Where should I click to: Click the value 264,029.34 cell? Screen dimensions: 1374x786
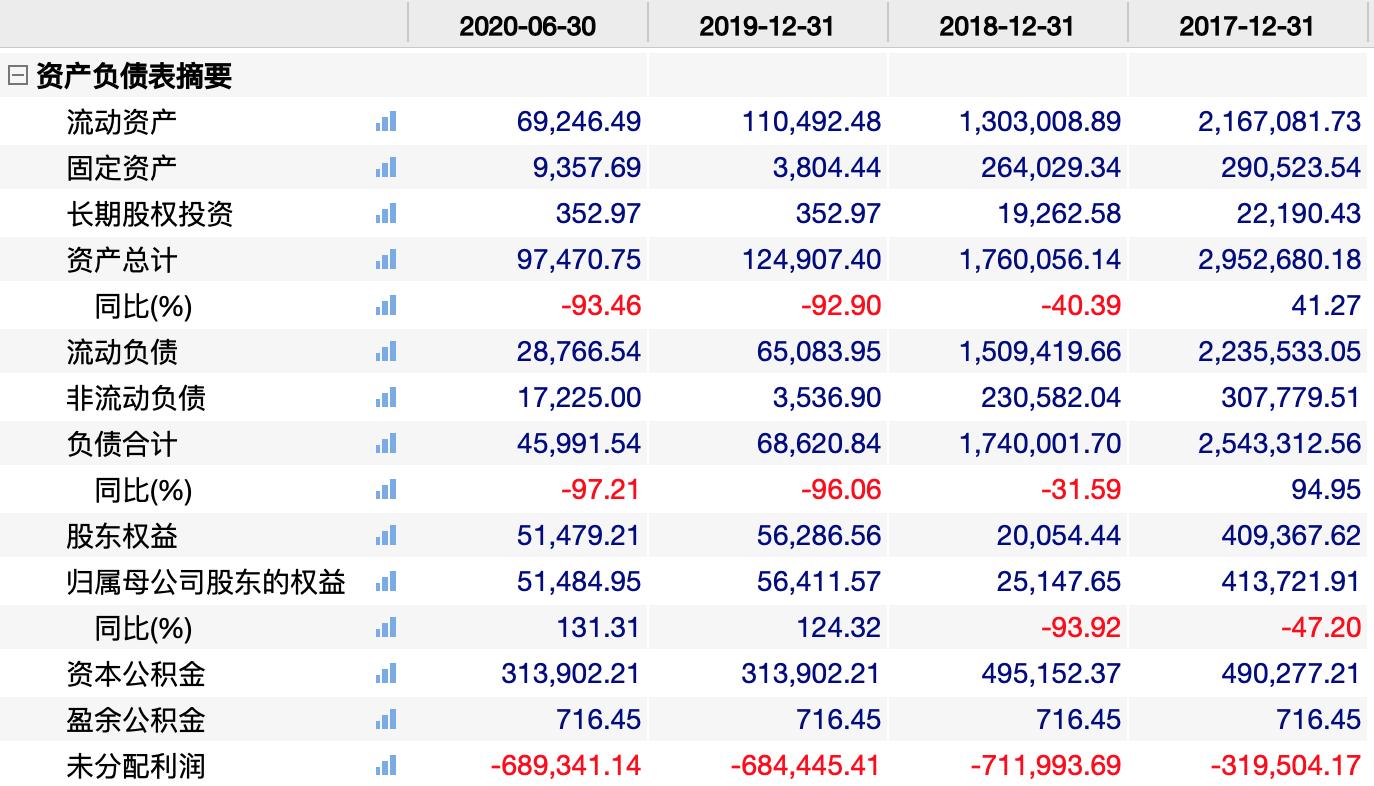pos(1052,168)
